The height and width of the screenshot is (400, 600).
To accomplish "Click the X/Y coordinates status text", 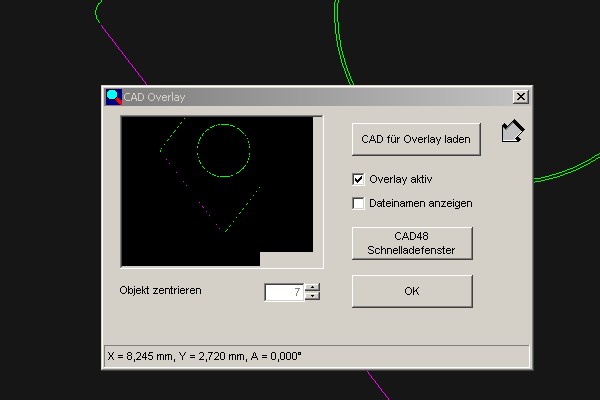I will (x=204, y=356).
